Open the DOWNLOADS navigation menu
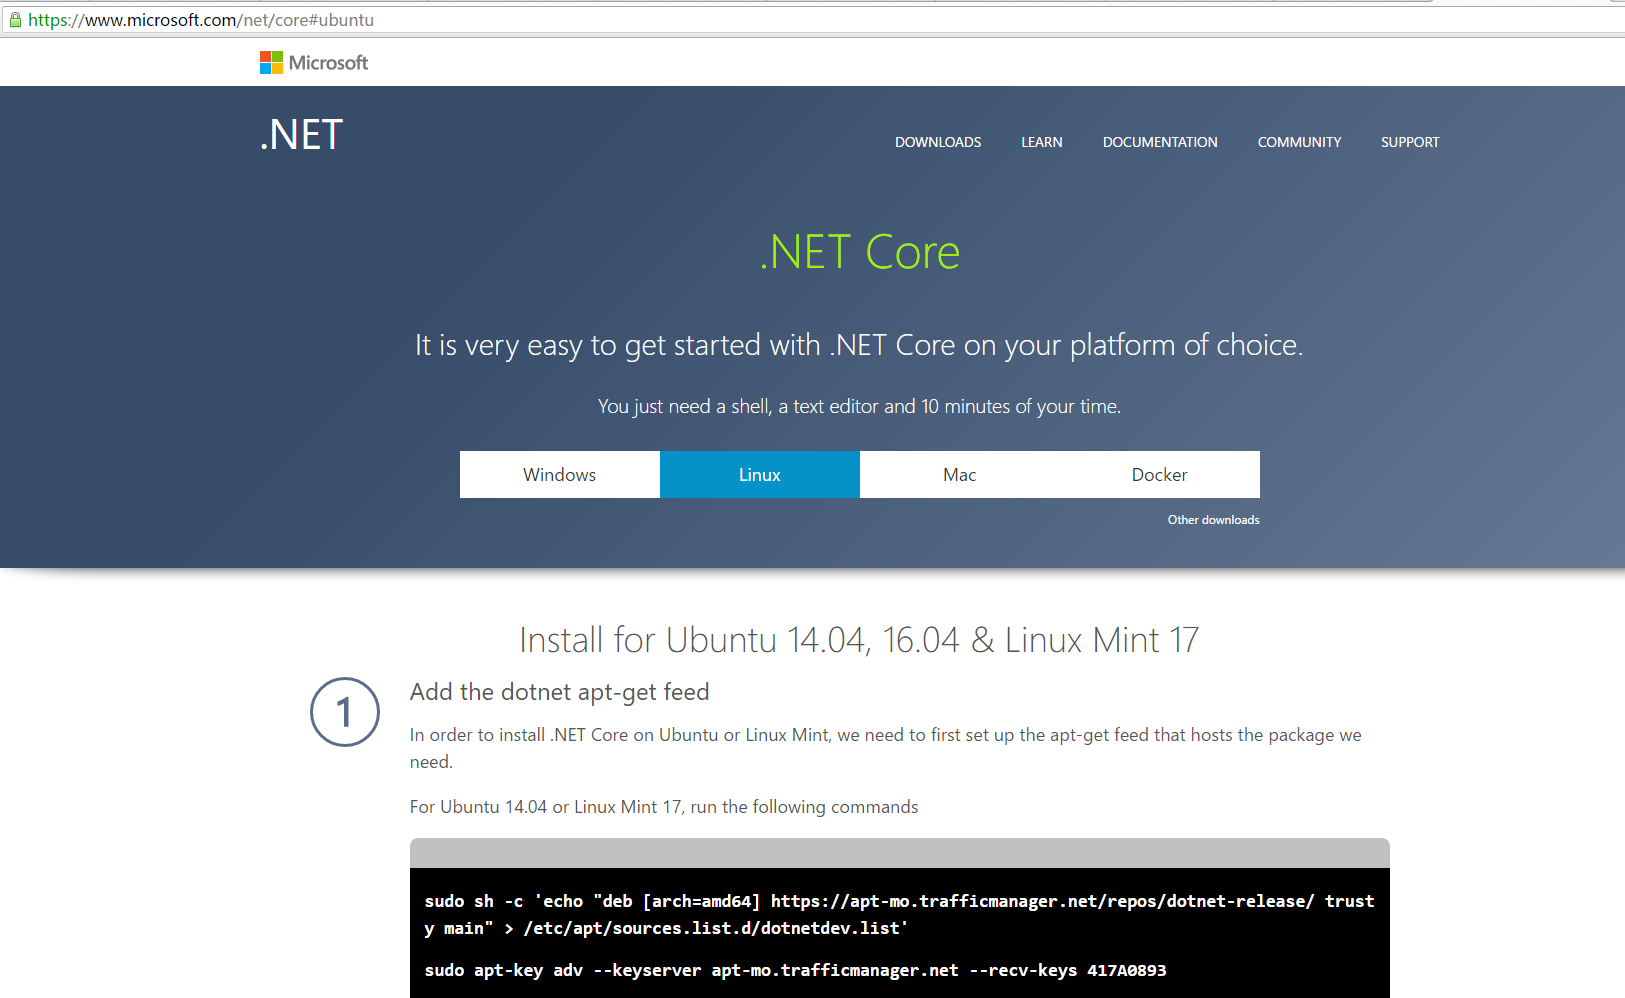Viewport: 1625px width, 998px height. pyautogui.click(x=938, y=142)
